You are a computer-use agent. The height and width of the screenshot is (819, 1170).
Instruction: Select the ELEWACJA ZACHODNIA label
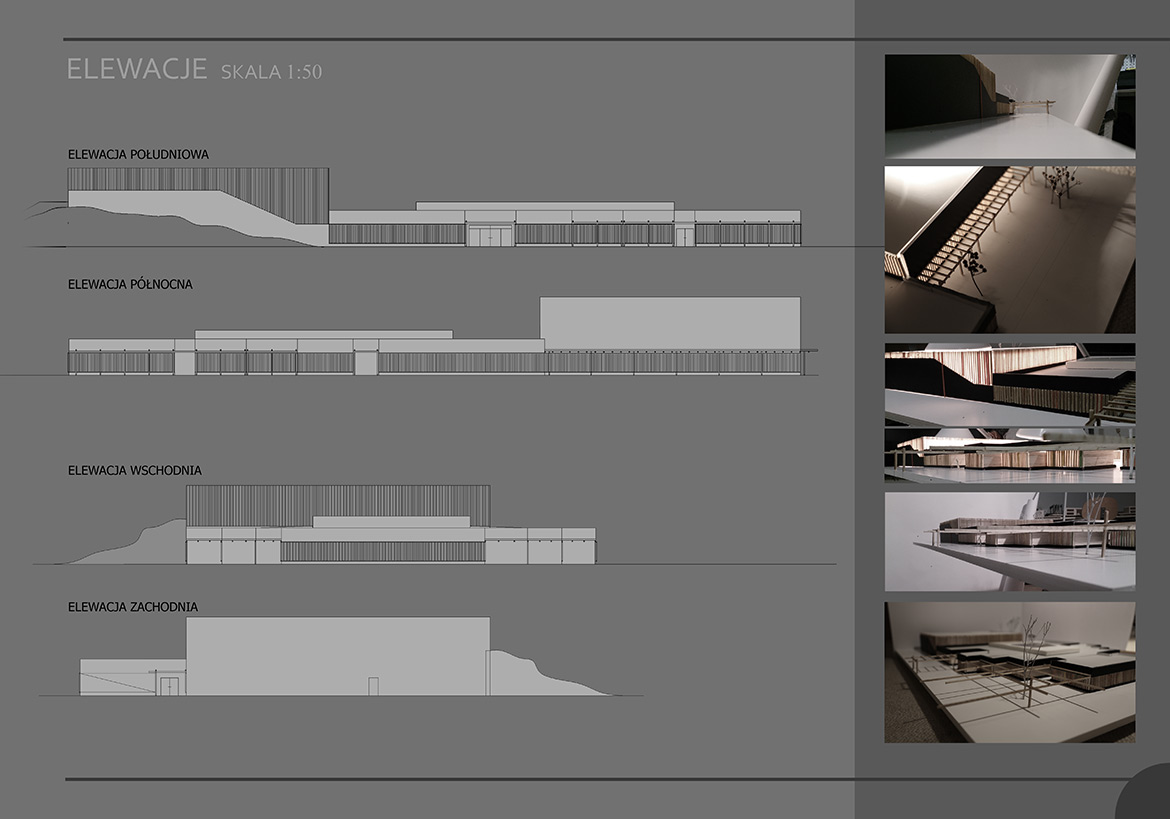[133, 607]
